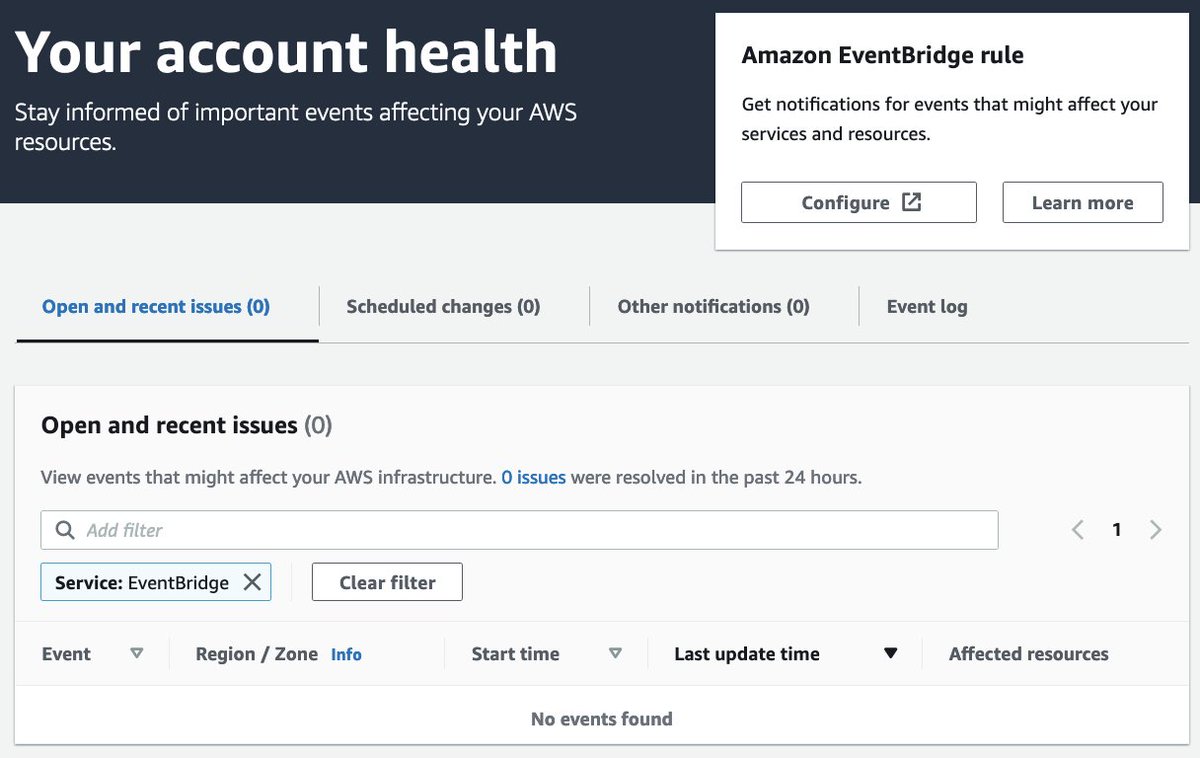Select the Event log tab
The image size is (1200, 758).
pos(927,307)
